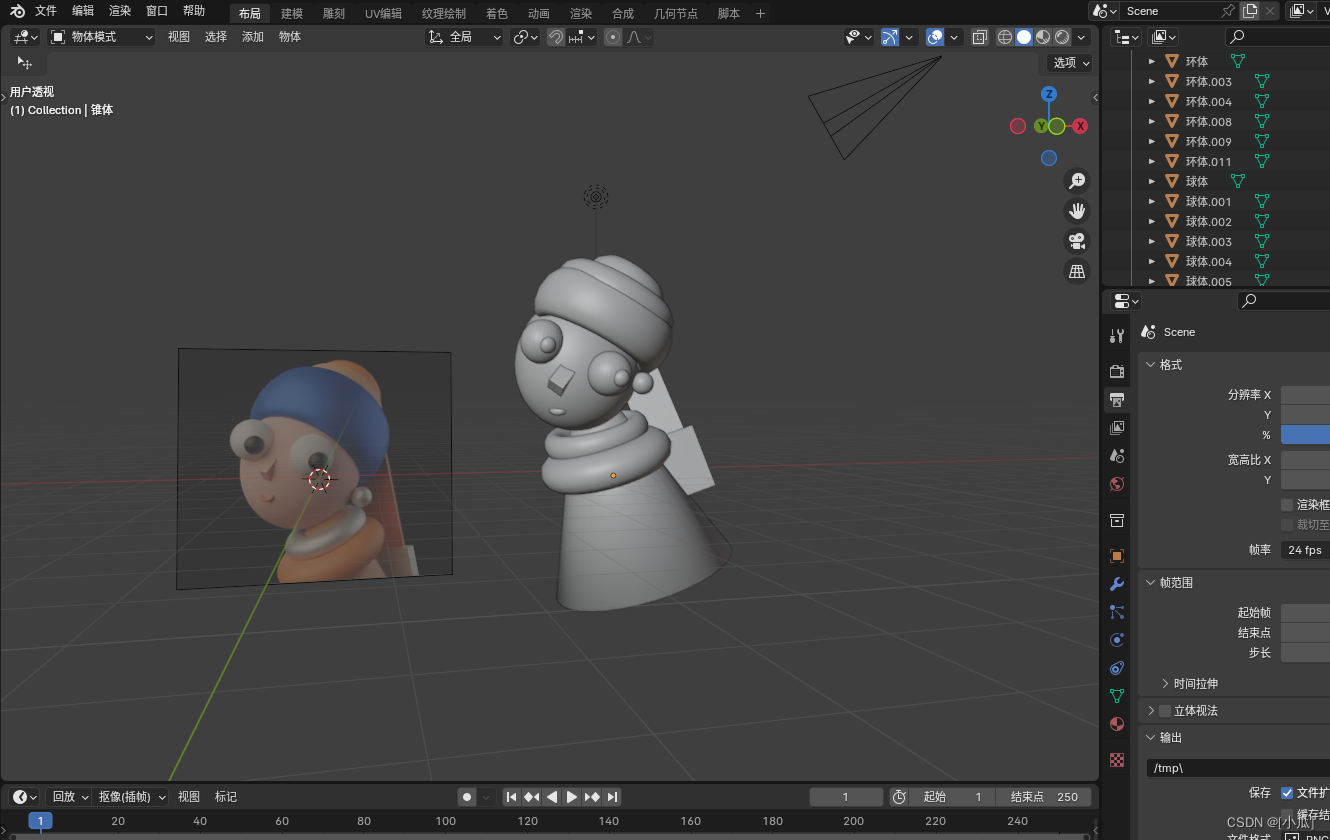Toggle camera view icon
The image size is (1330, 840).
click(1077, 241)
